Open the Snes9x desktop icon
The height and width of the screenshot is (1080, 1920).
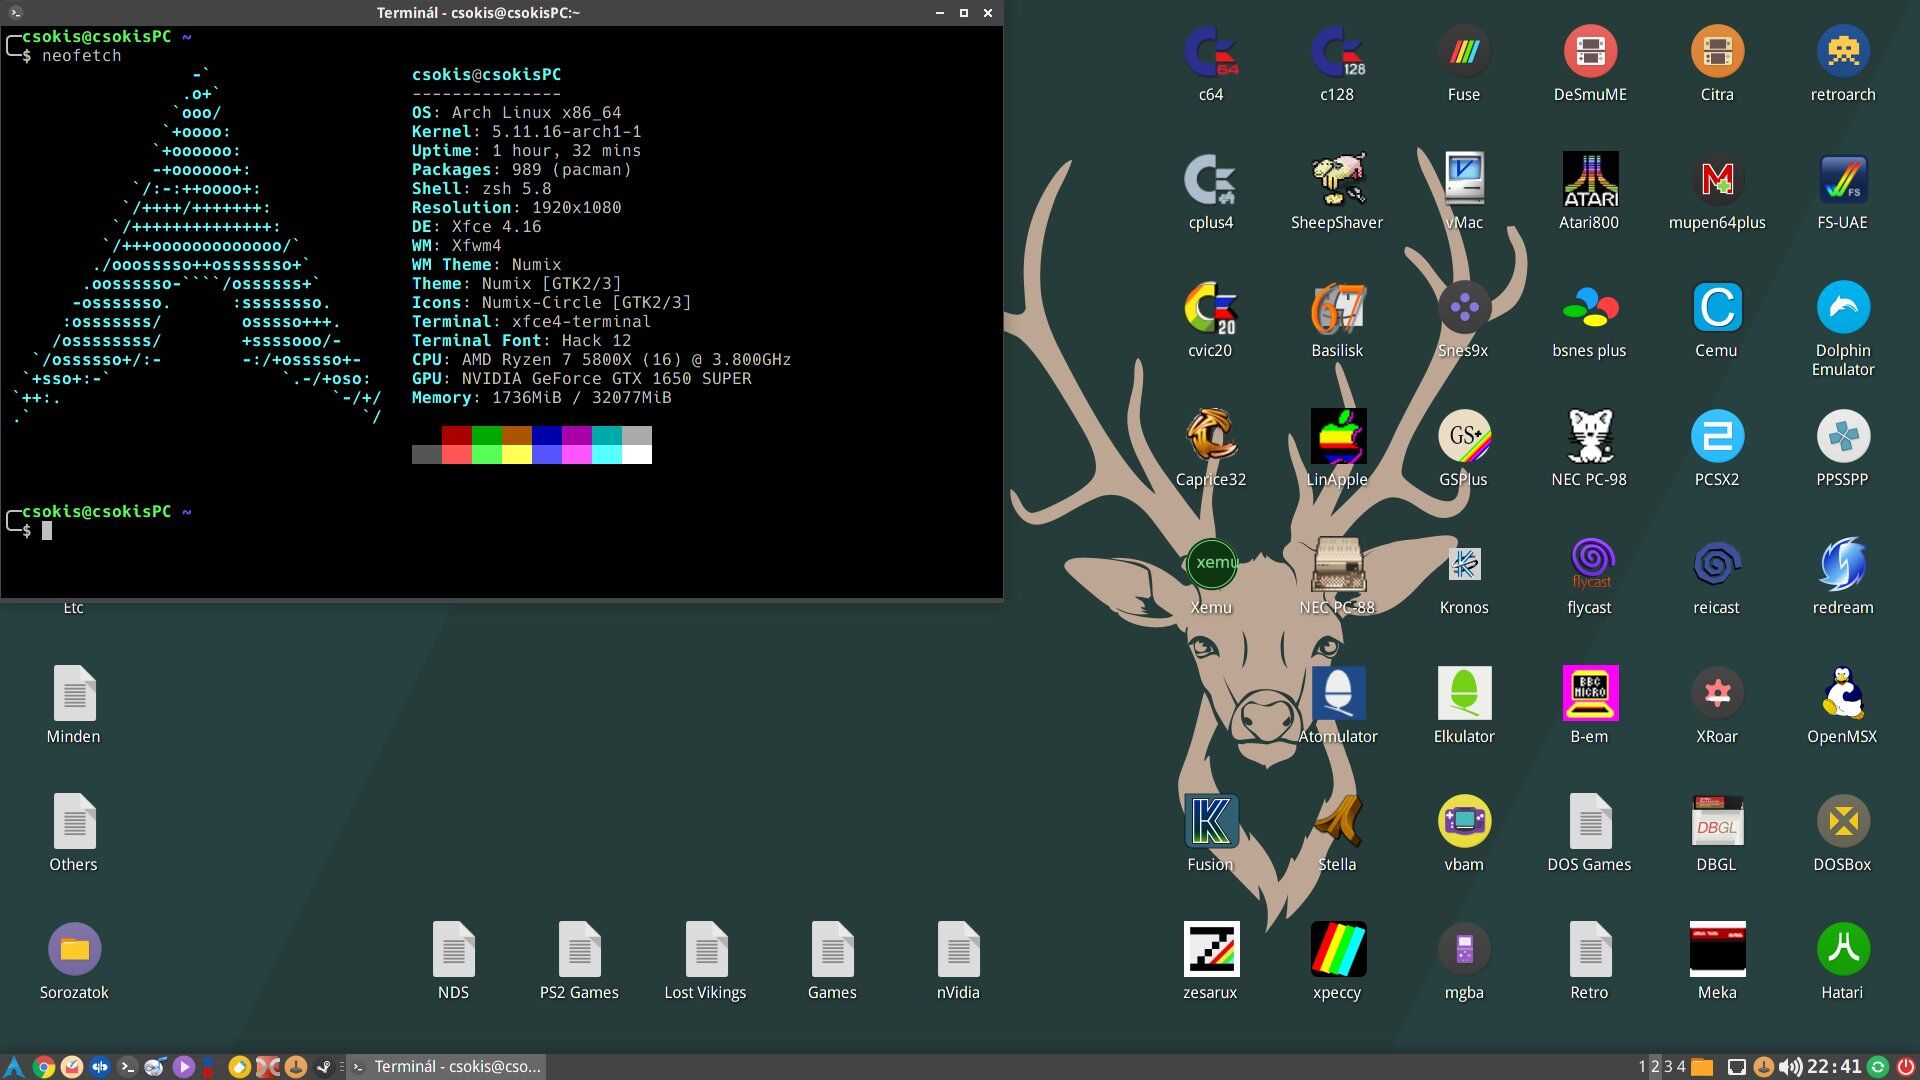(1464, 308)
